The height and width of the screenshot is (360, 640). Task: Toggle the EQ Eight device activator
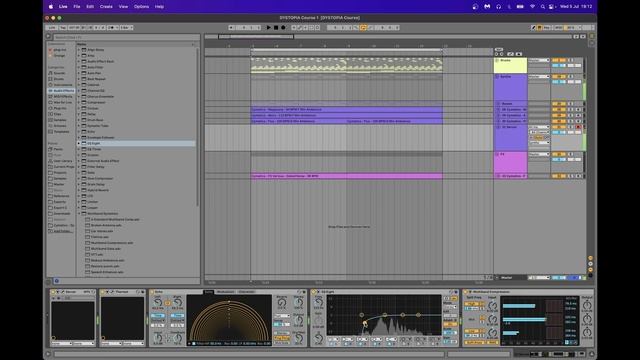pyautogui.click(x=313, y=292)
